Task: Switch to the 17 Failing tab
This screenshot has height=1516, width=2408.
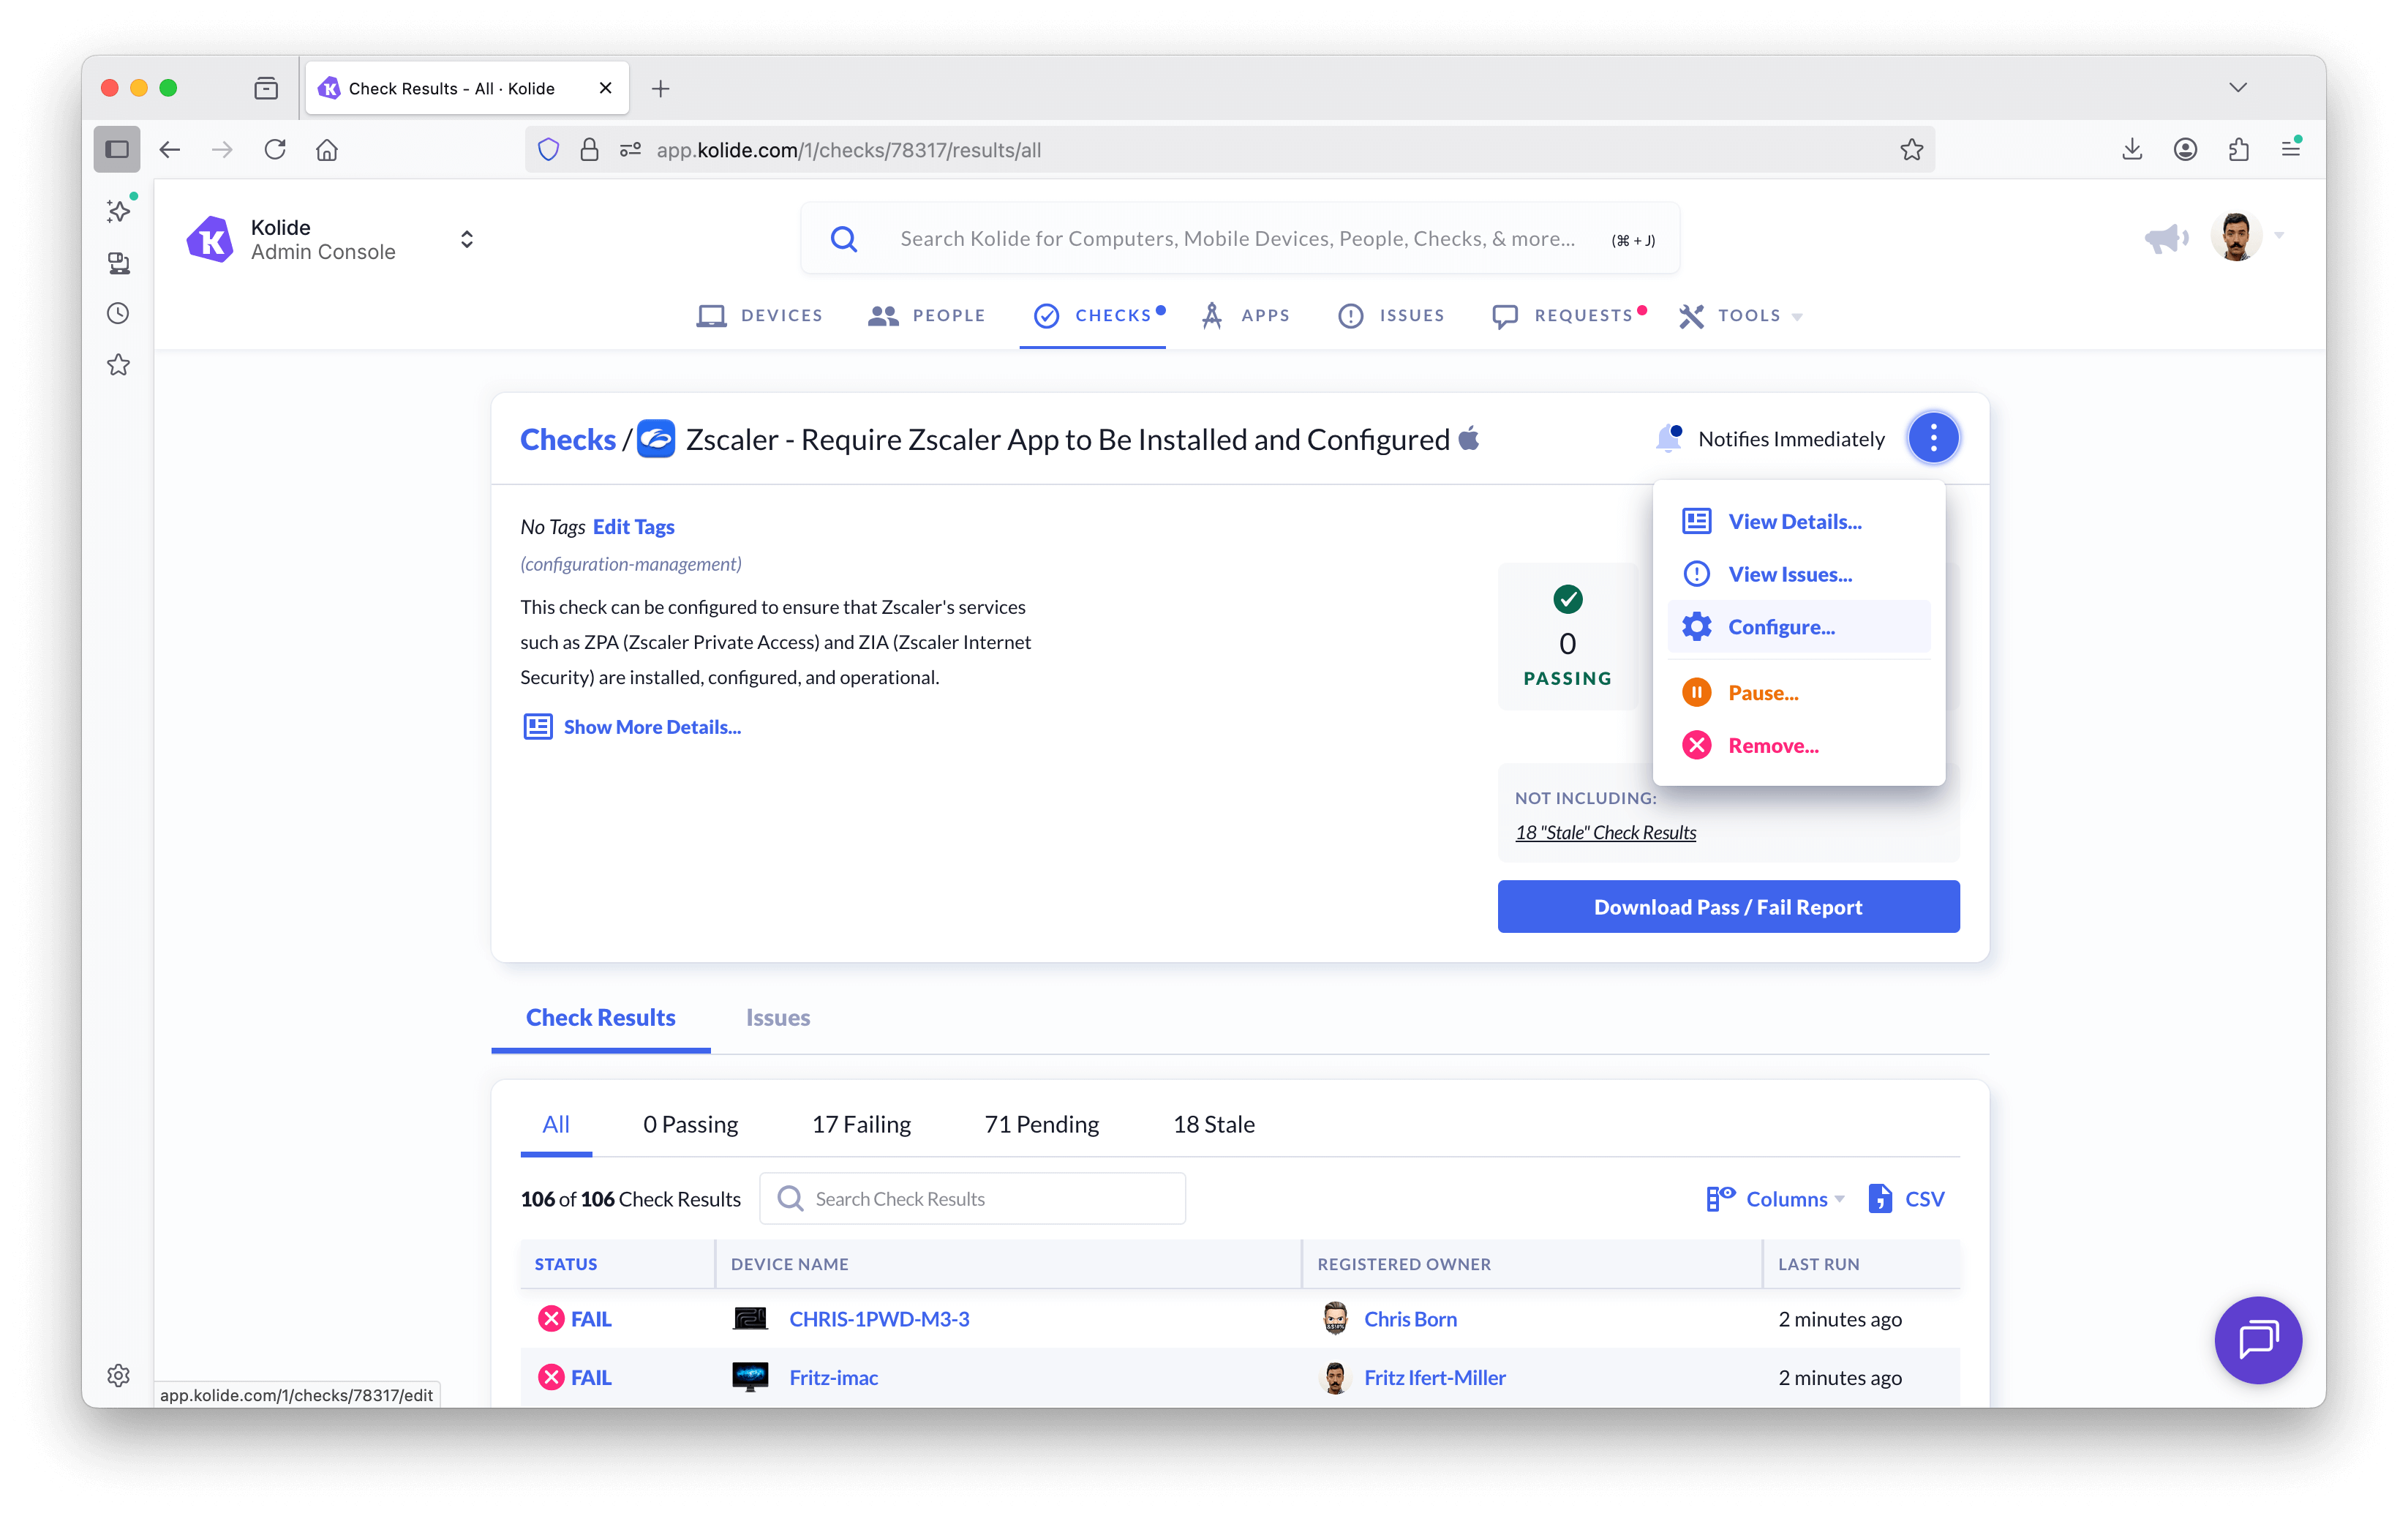Action: pyautogui.click(x=861, y=1124)
